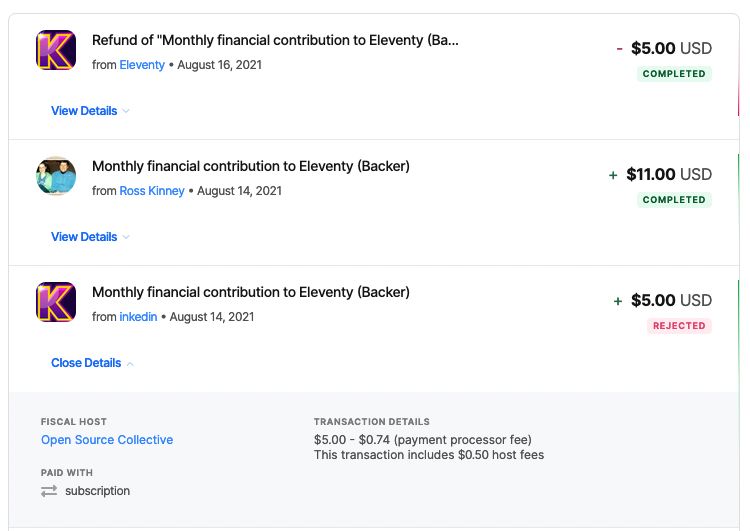This screenshot has height=531, width=750.
Task: Open the Eleventy collective link
Action: 142,65
